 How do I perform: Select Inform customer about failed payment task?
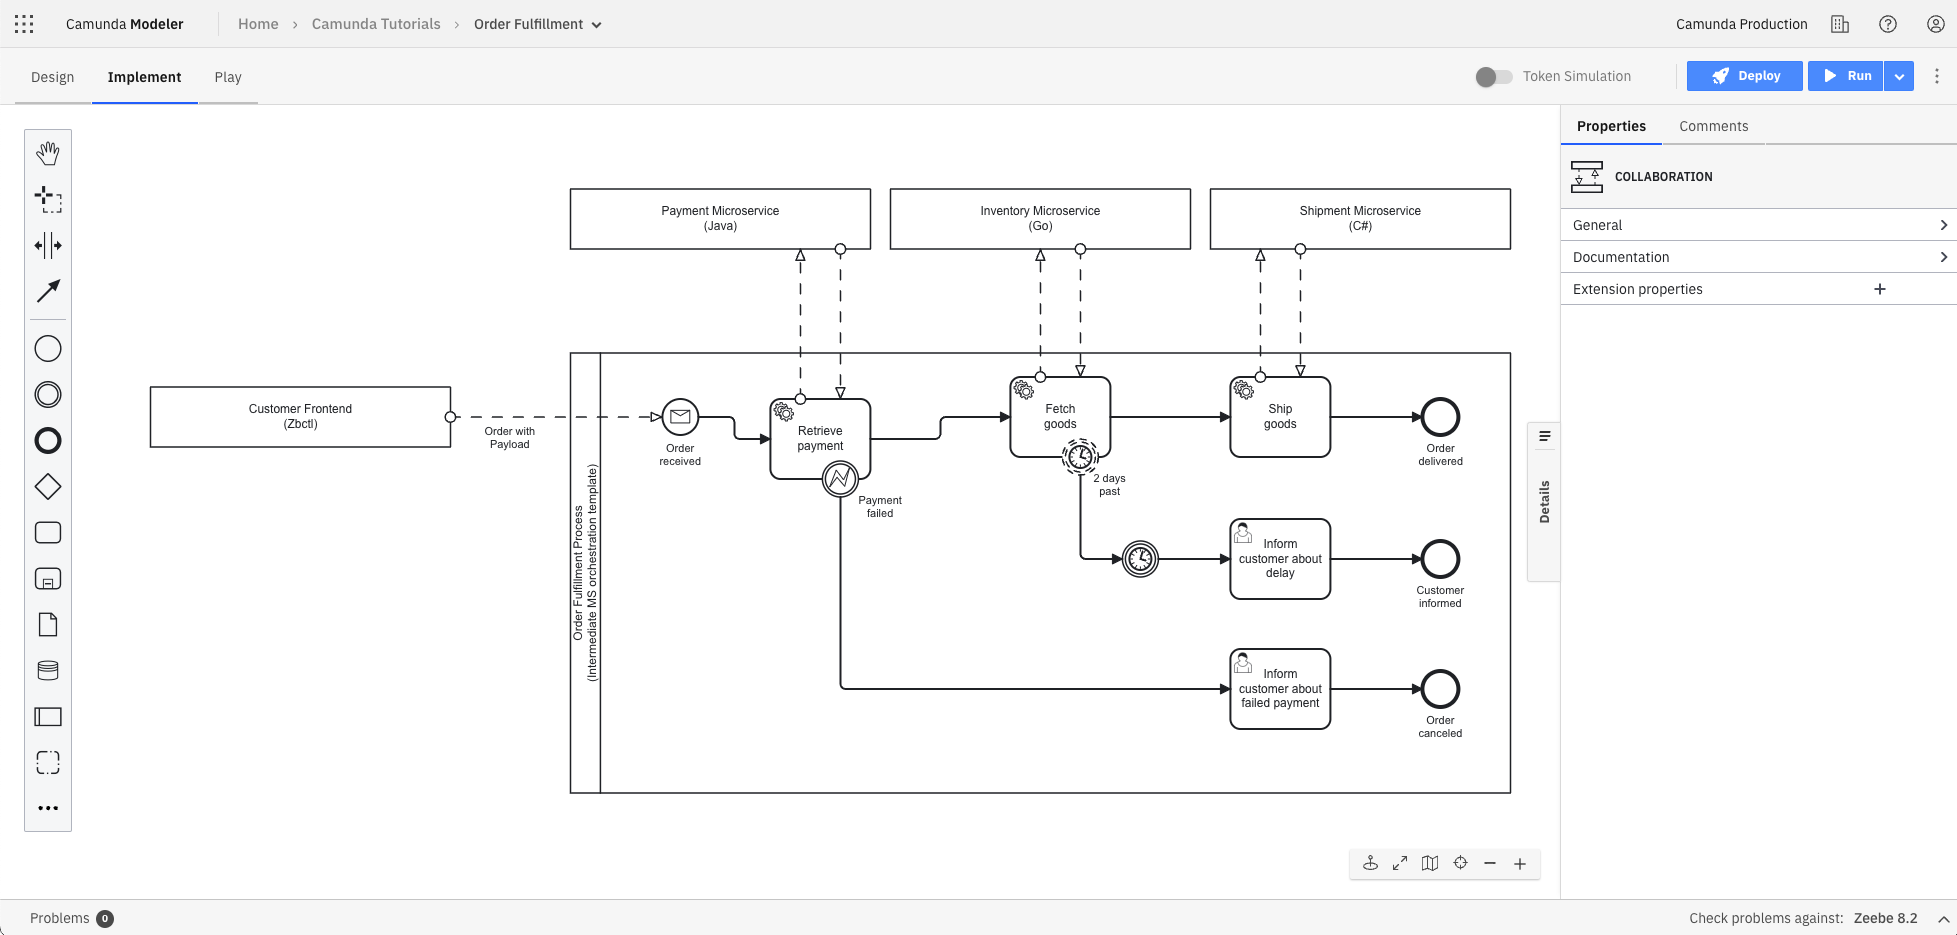1280,689
